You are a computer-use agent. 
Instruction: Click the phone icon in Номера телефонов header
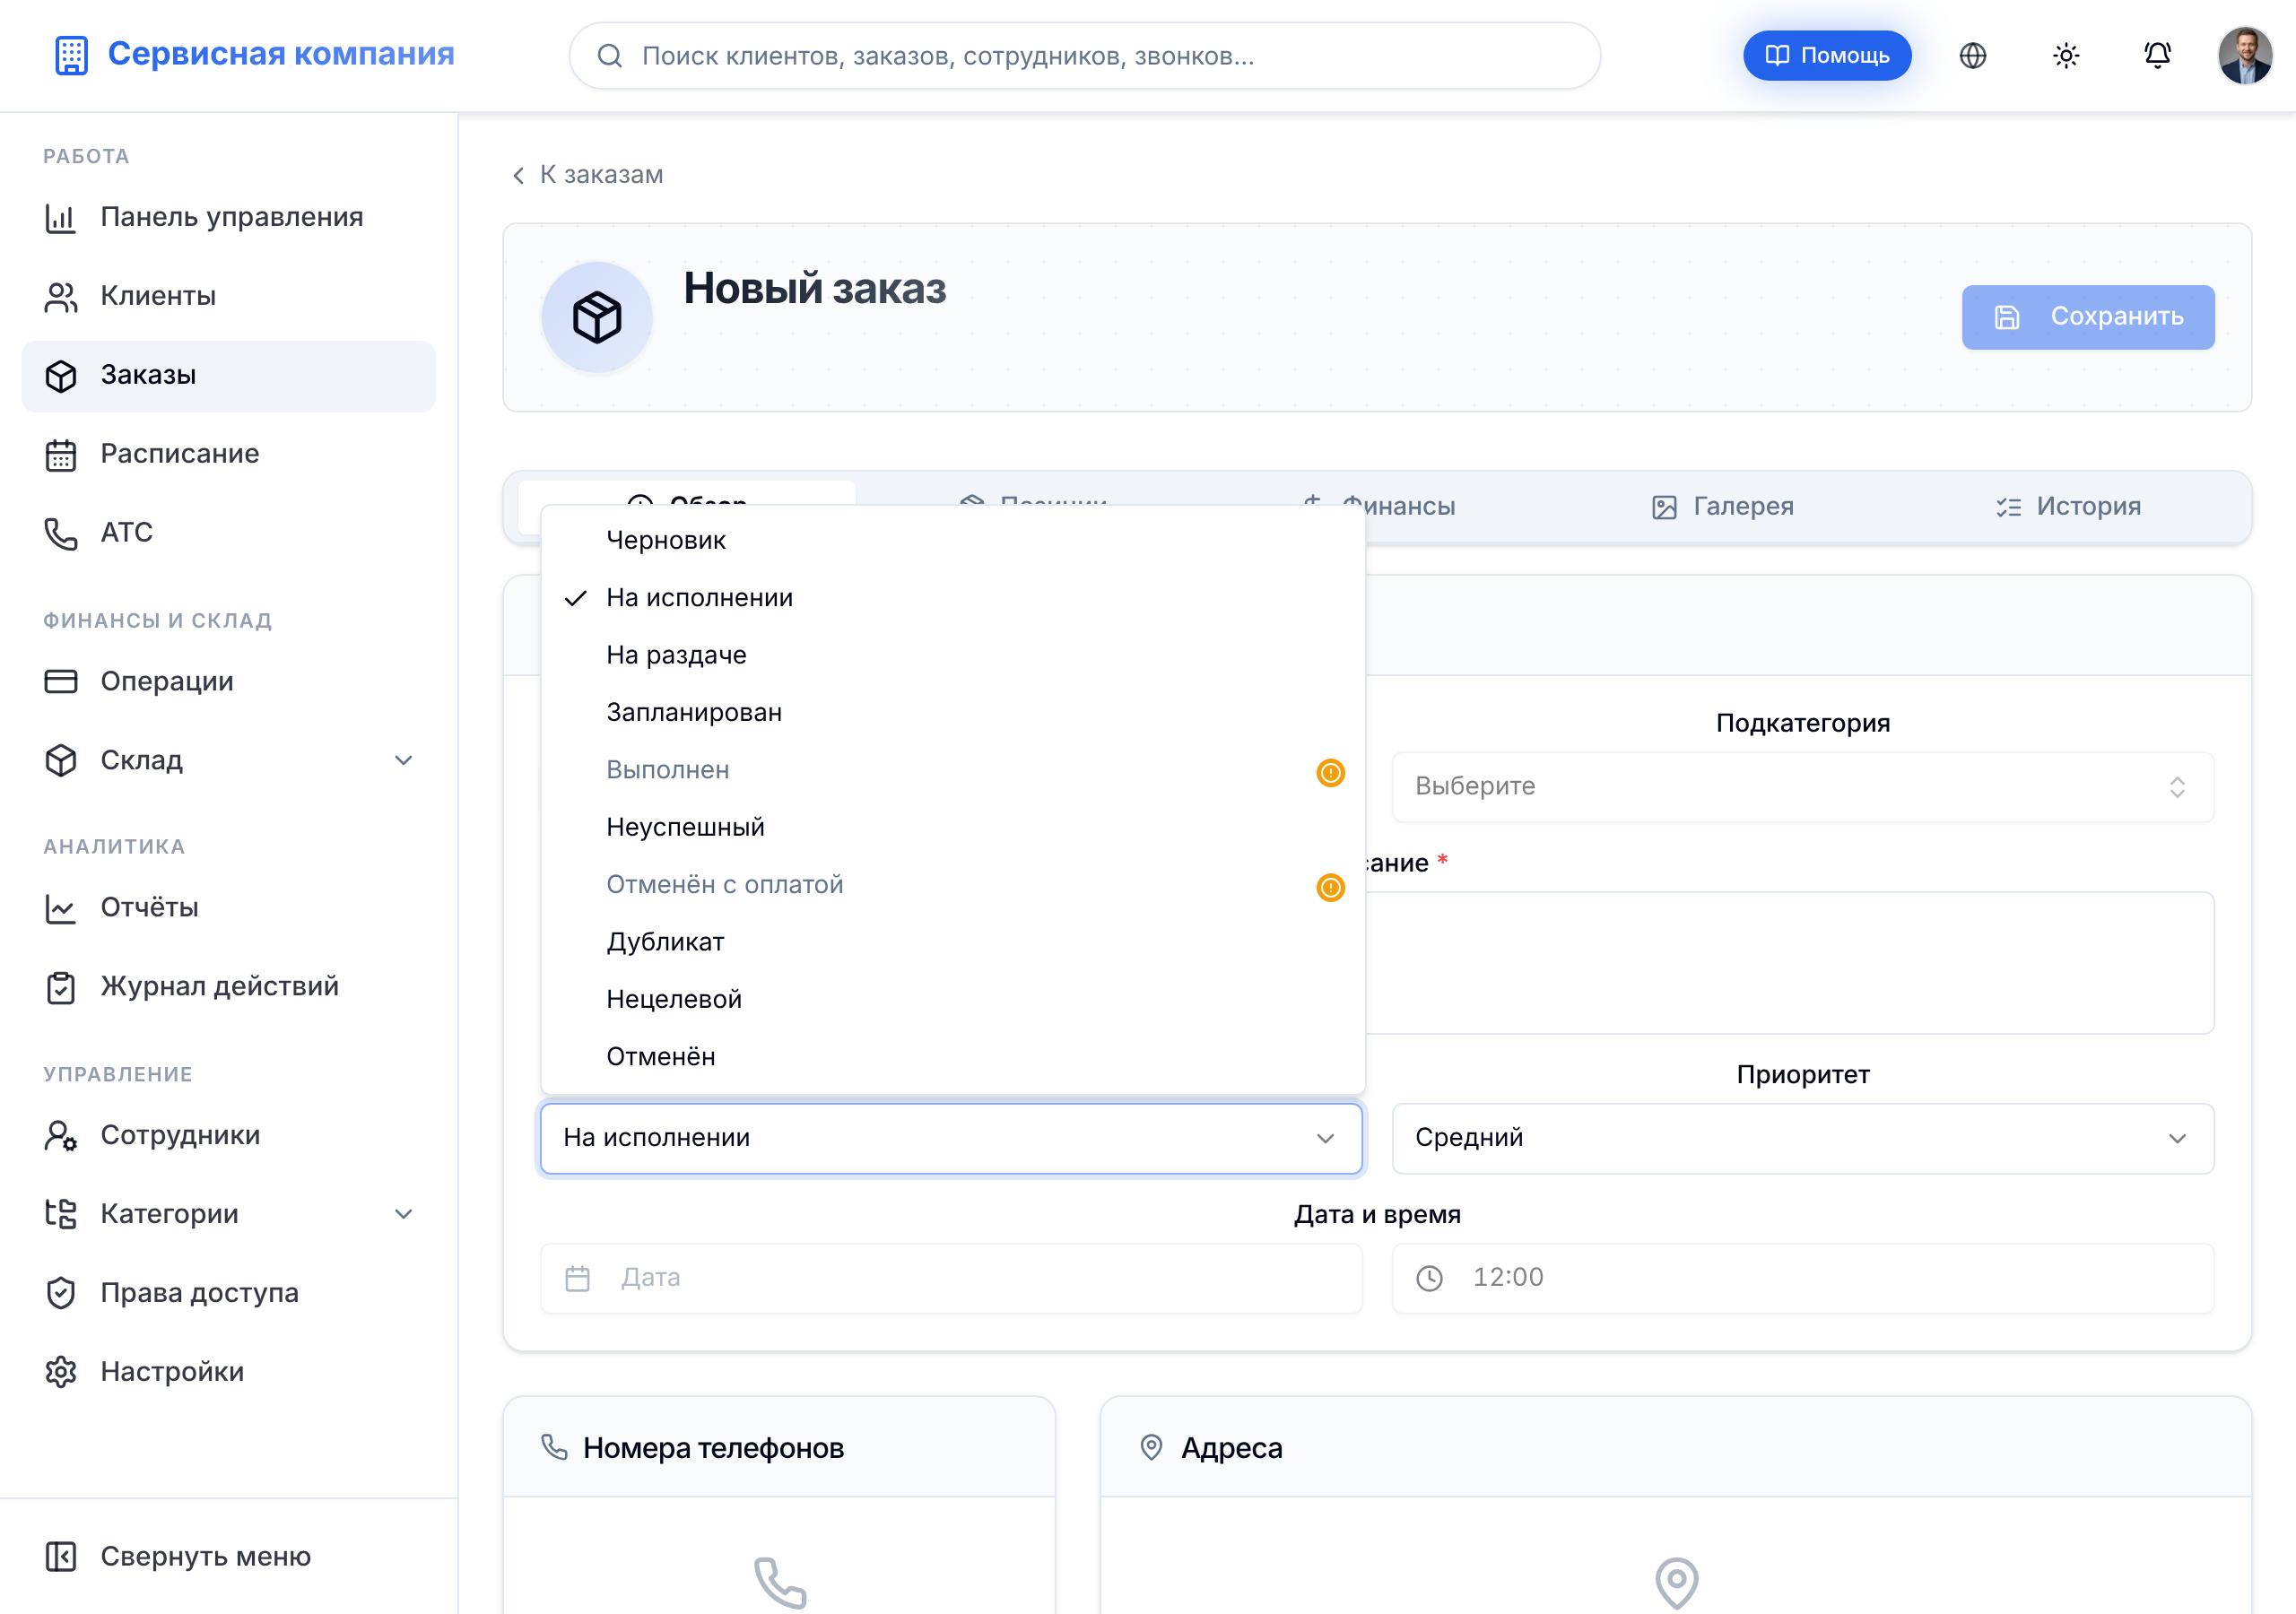(x=554, y=1447)
